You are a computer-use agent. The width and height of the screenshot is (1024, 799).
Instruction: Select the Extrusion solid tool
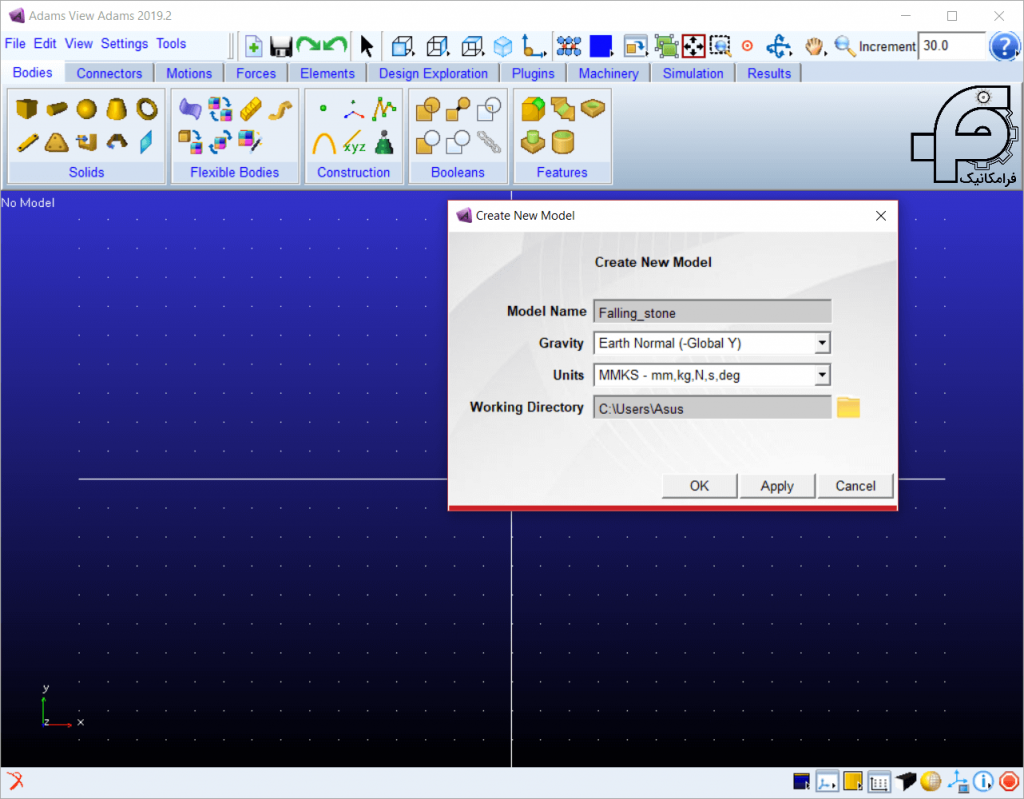point(86,142)
